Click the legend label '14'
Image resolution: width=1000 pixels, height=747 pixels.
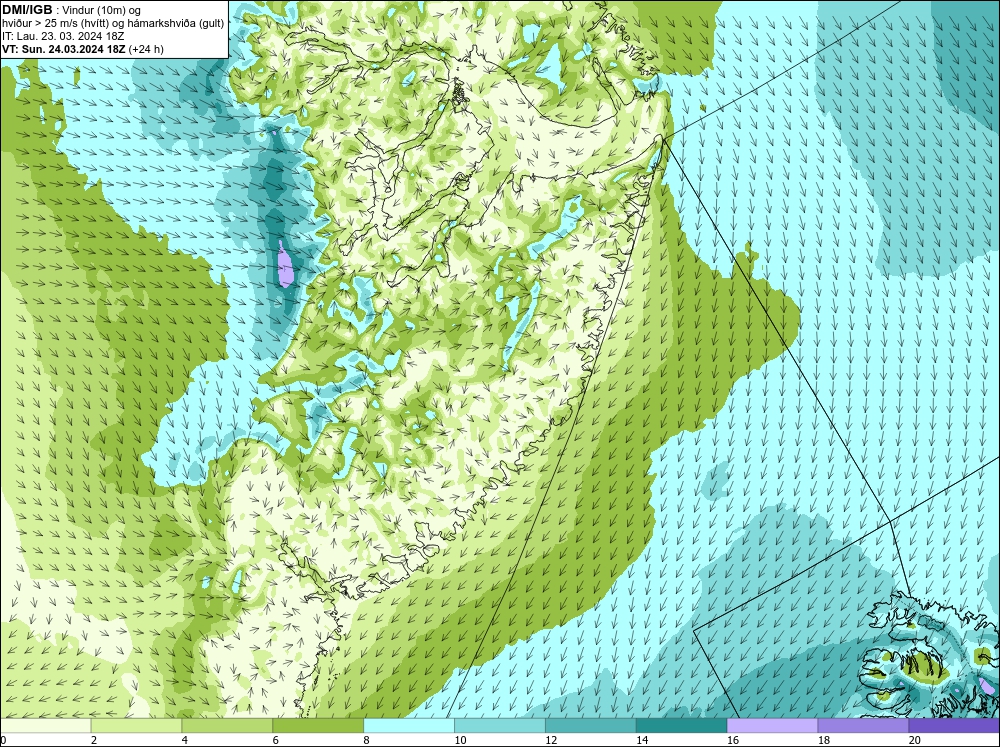642,740
